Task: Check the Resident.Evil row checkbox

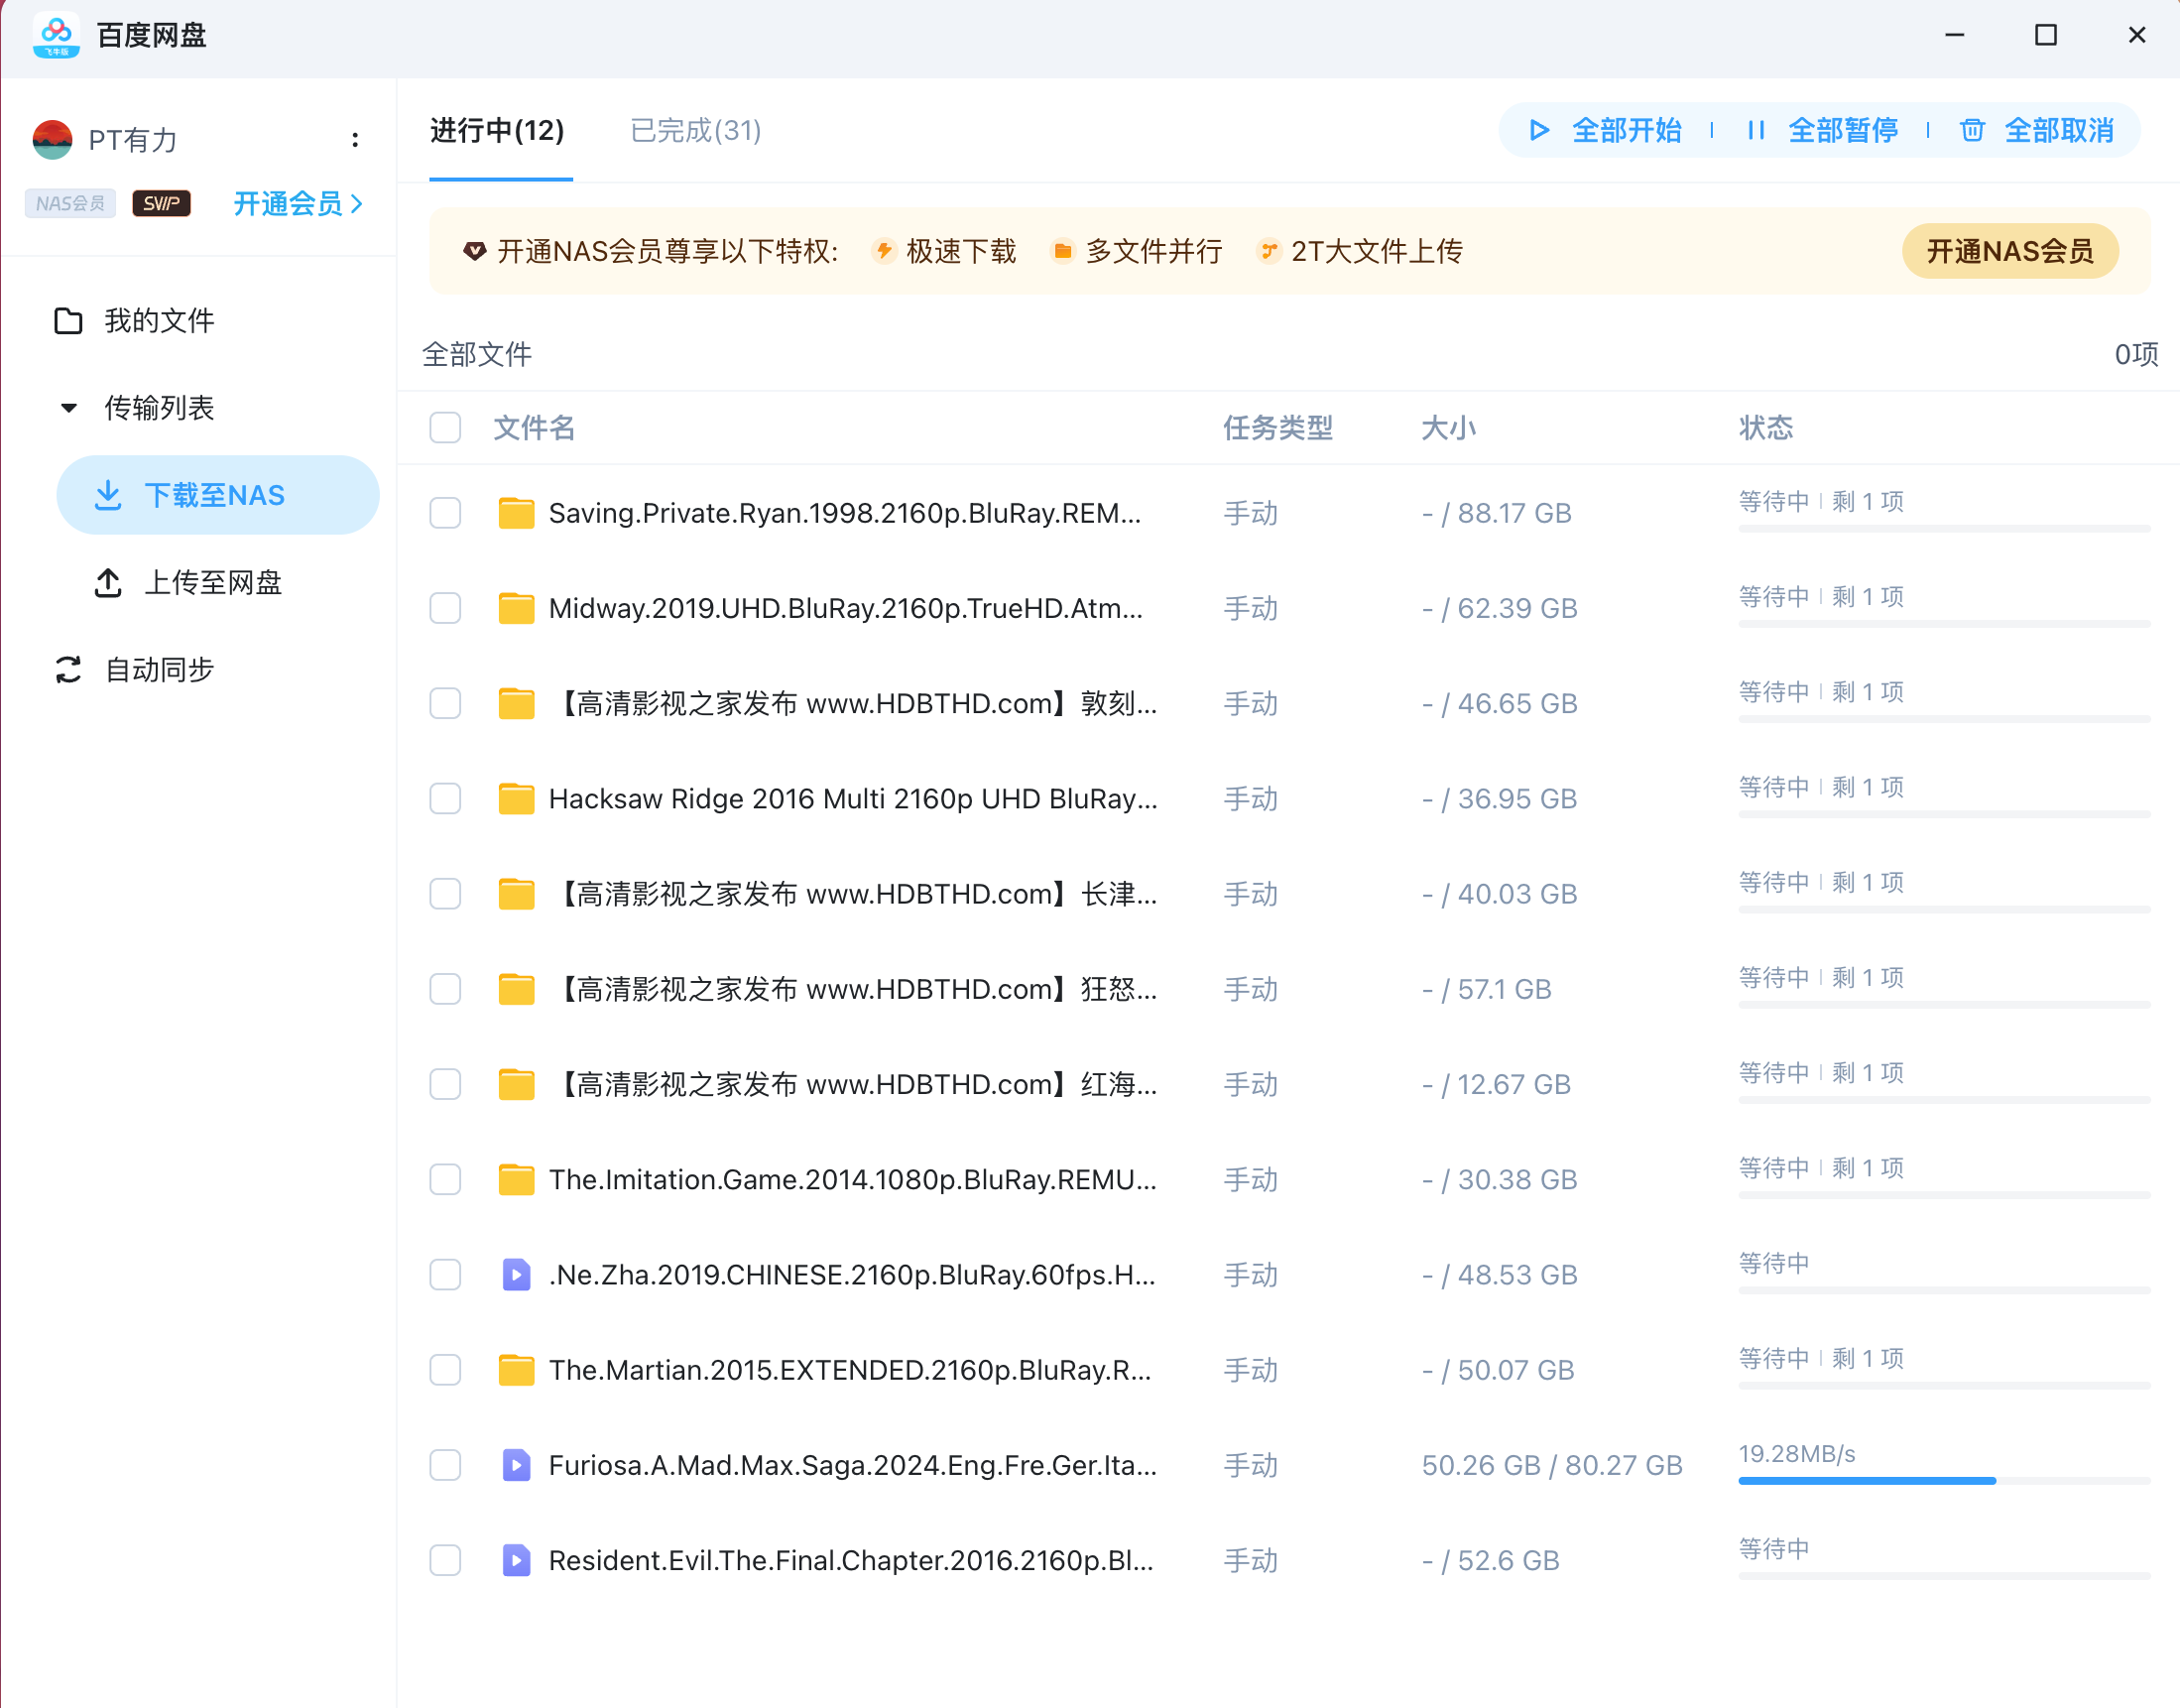Action: click(x=445, y=1560)
